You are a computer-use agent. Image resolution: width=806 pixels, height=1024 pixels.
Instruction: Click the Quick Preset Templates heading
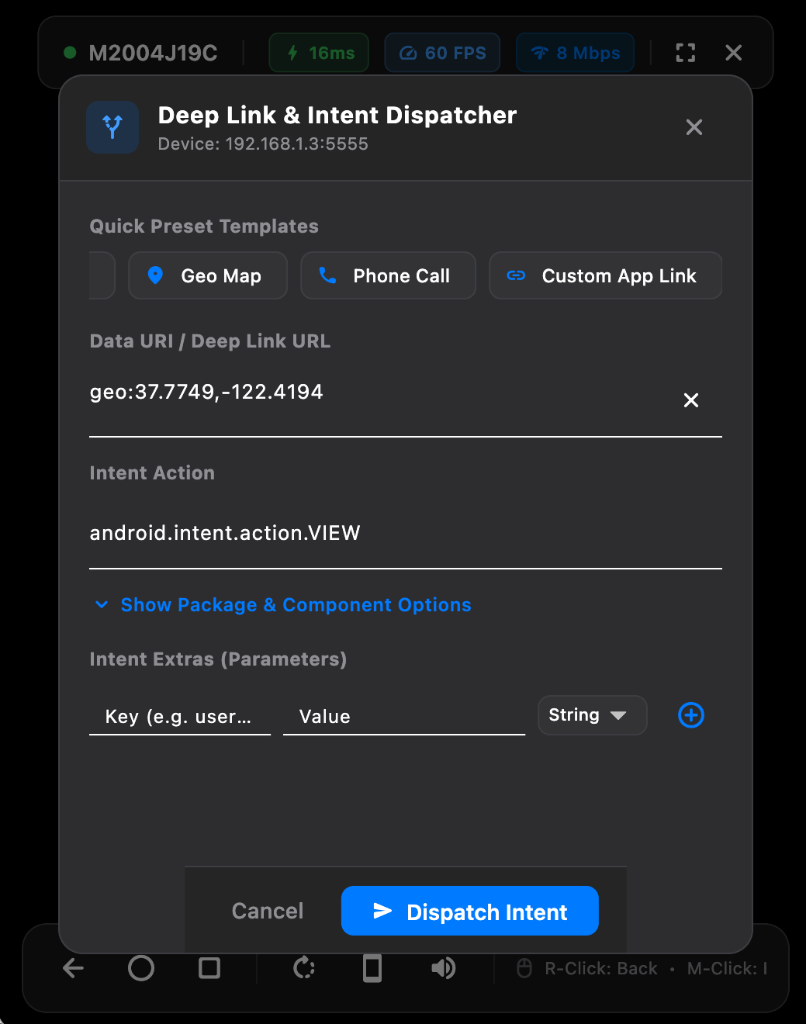pyautogui.click(x=204, y=226)
